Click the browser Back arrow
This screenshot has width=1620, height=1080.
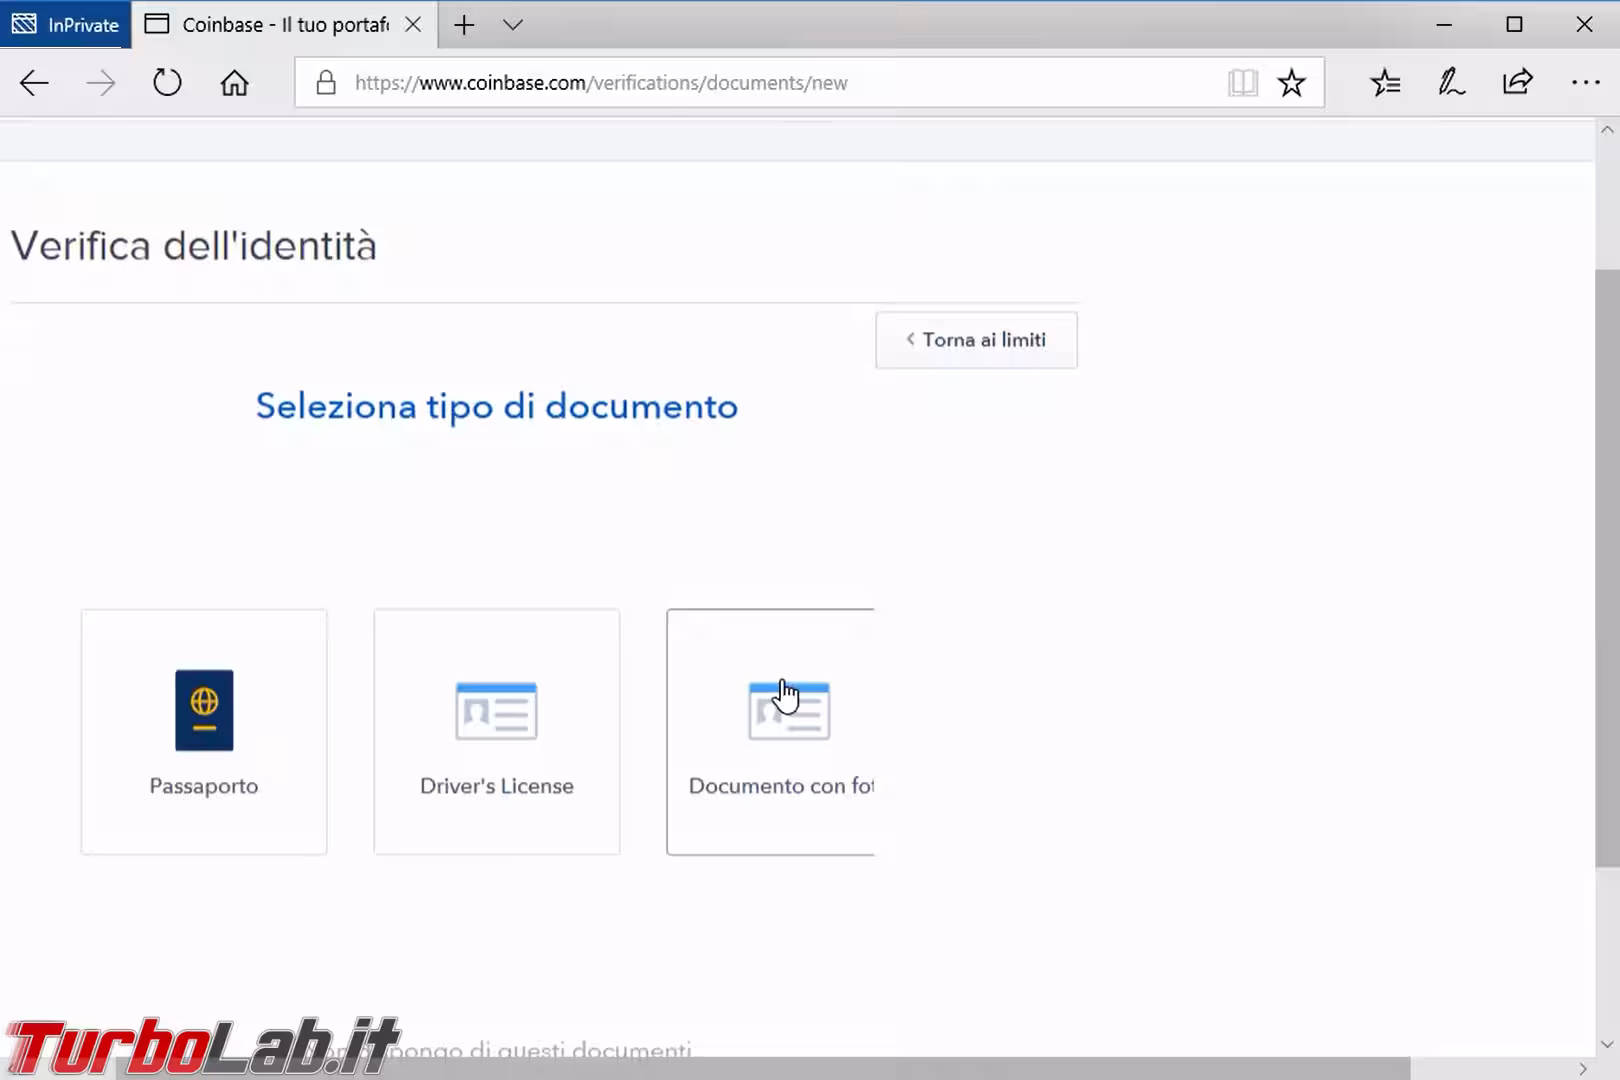tap(34, 83)
